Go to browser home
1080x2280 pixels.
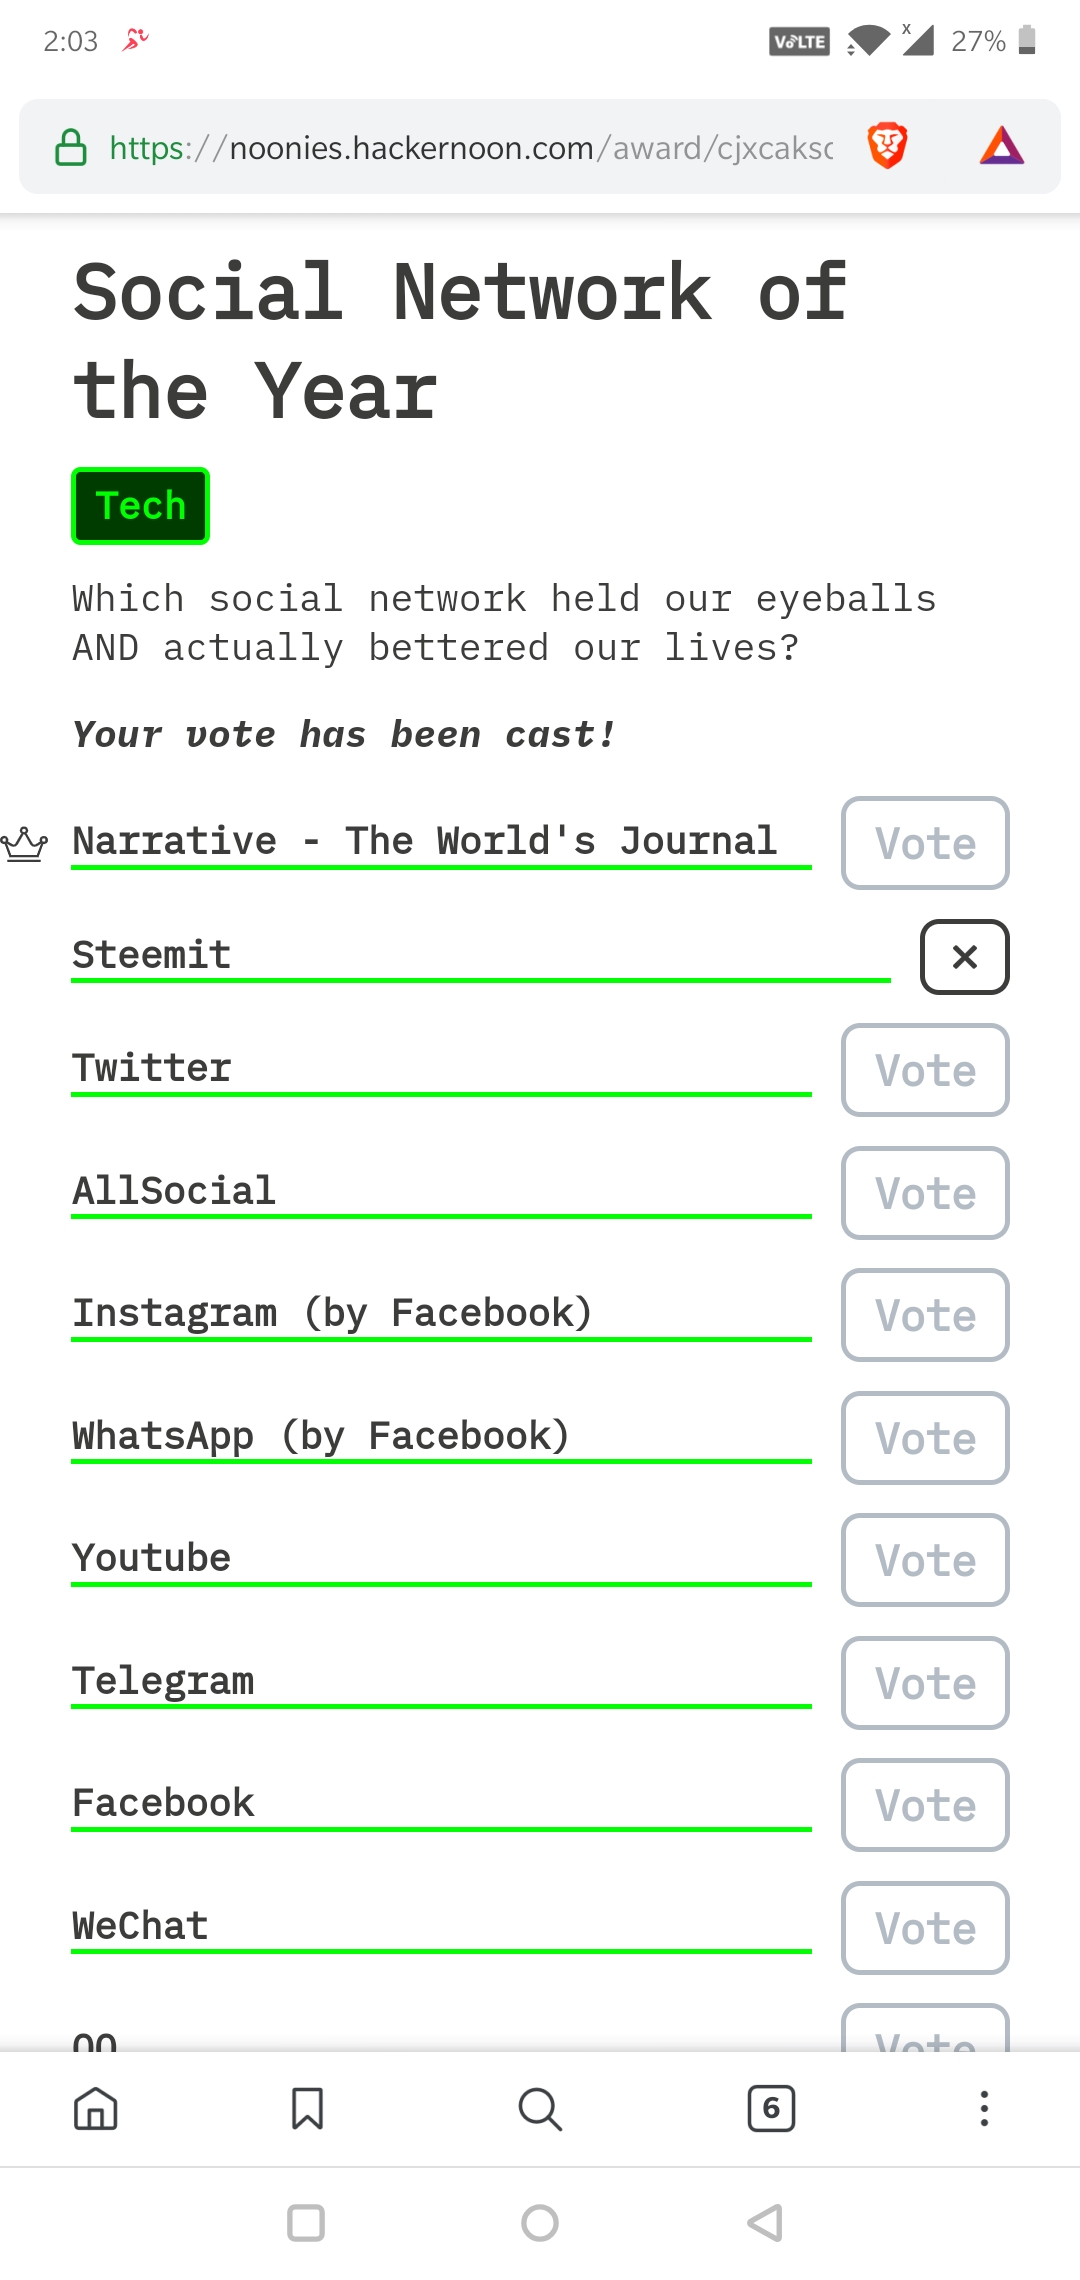tap(96, 2109)
